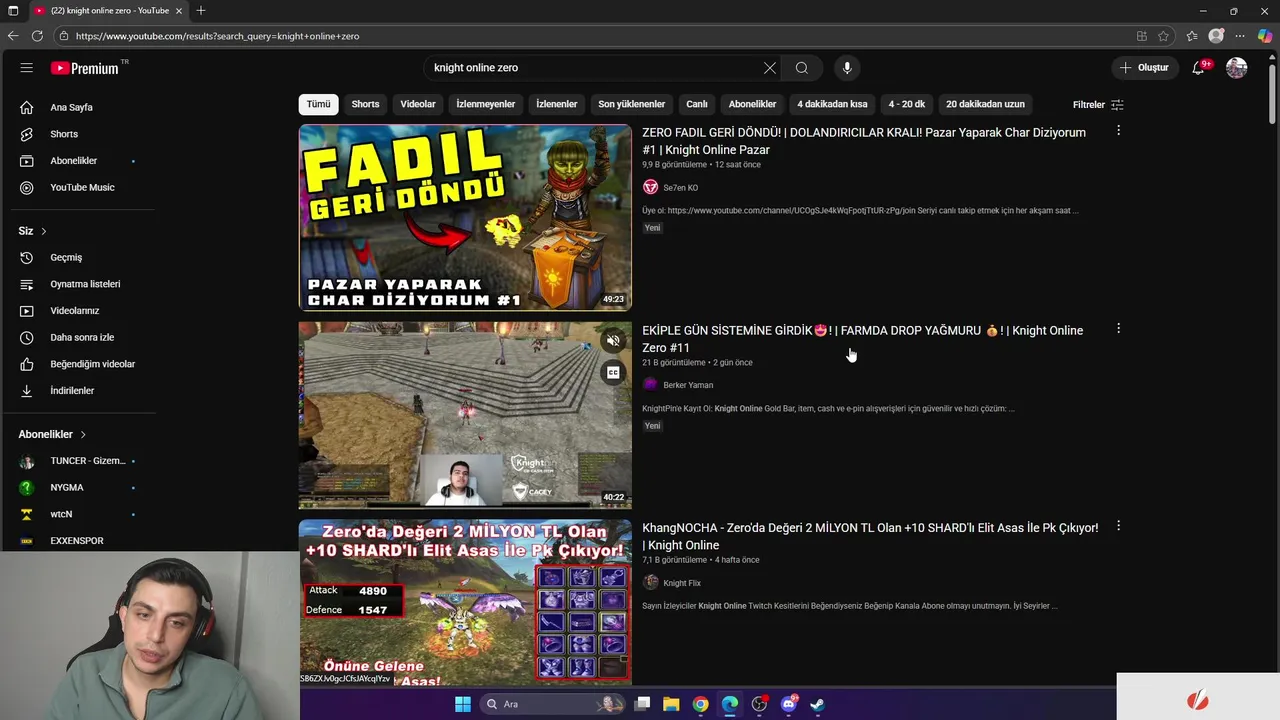This screenshot has width=1280, height=720.
Task: Open more options for FADIL video
Action: click(x=1118, y=131)
